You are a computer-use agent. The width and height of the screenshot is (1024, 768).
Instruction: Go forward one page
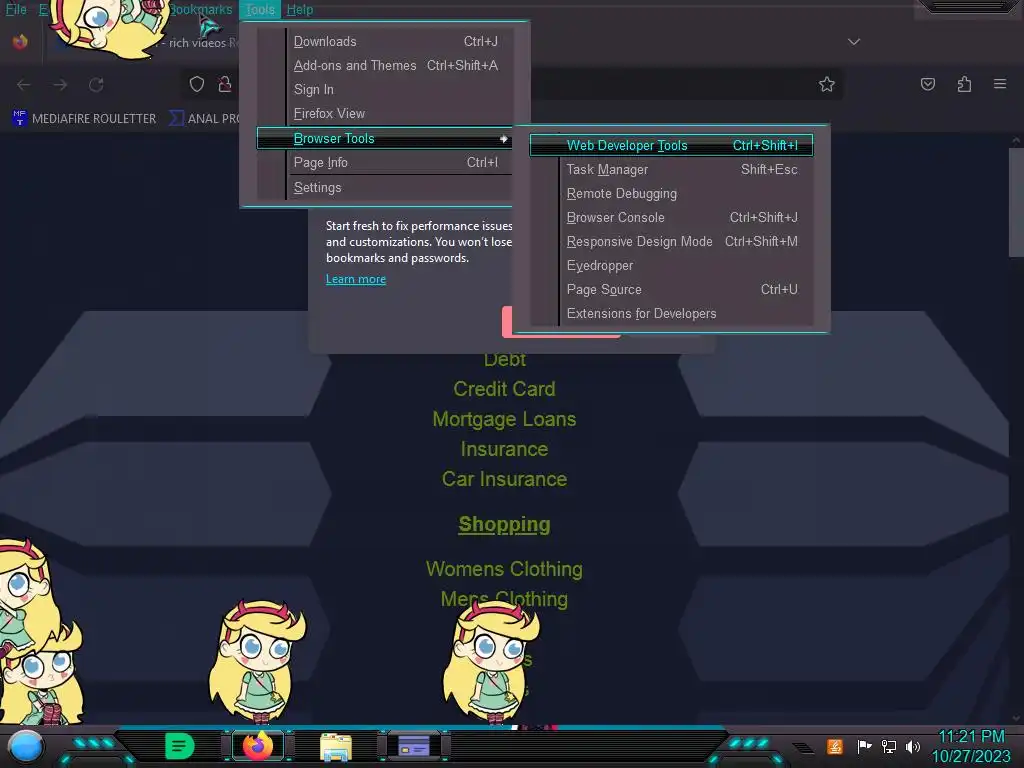click(60, 85)
